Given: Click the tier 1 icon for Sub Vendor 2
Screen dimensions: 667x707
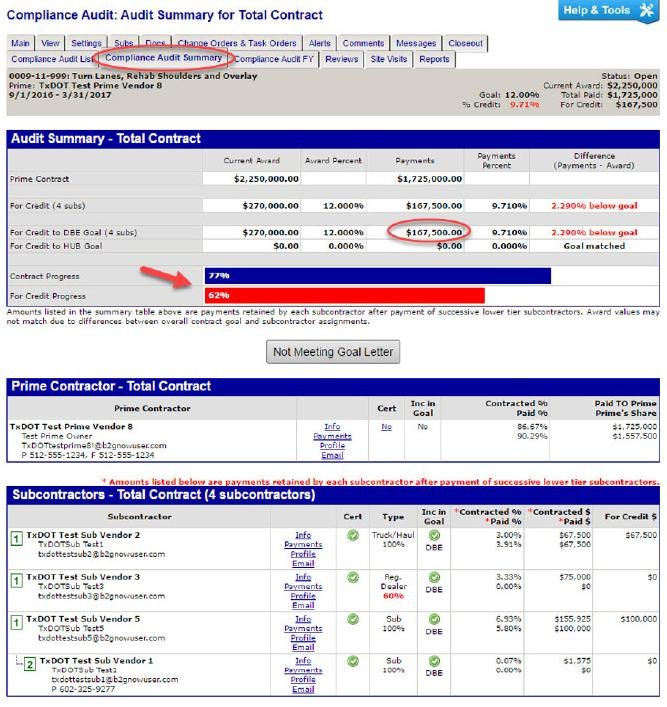Looking at the screenshot, I should pyautogui.click(x=15, y=539).
